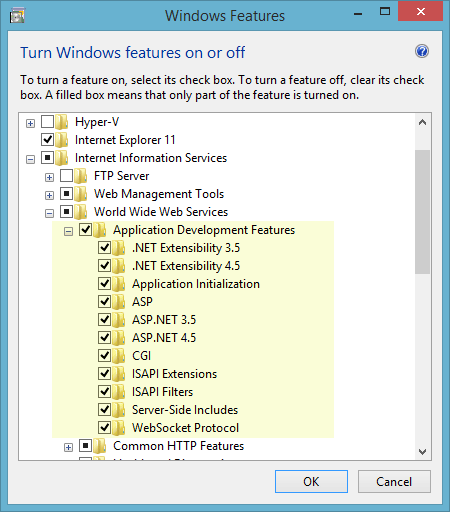Uncheck the ISAPI Filters checkbox

tap(104, 391)
